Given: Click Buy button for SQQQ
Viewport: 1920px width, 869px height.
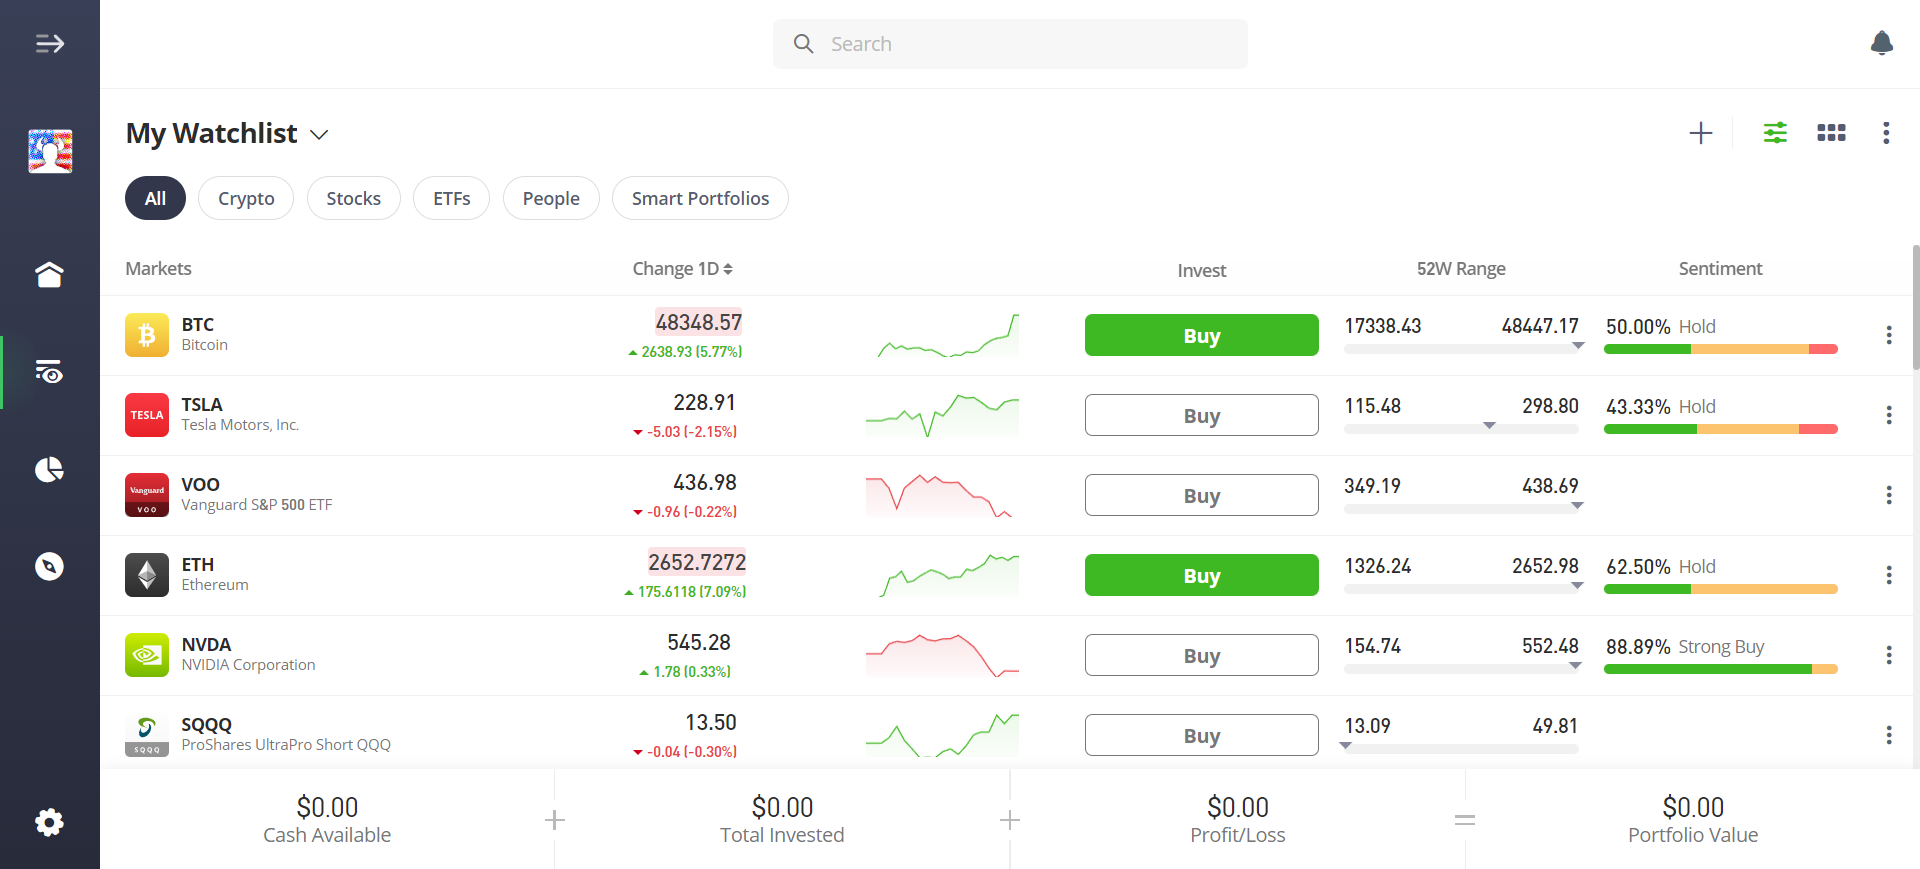Looking at the screenshot, I should click(x=1201, y=735).
